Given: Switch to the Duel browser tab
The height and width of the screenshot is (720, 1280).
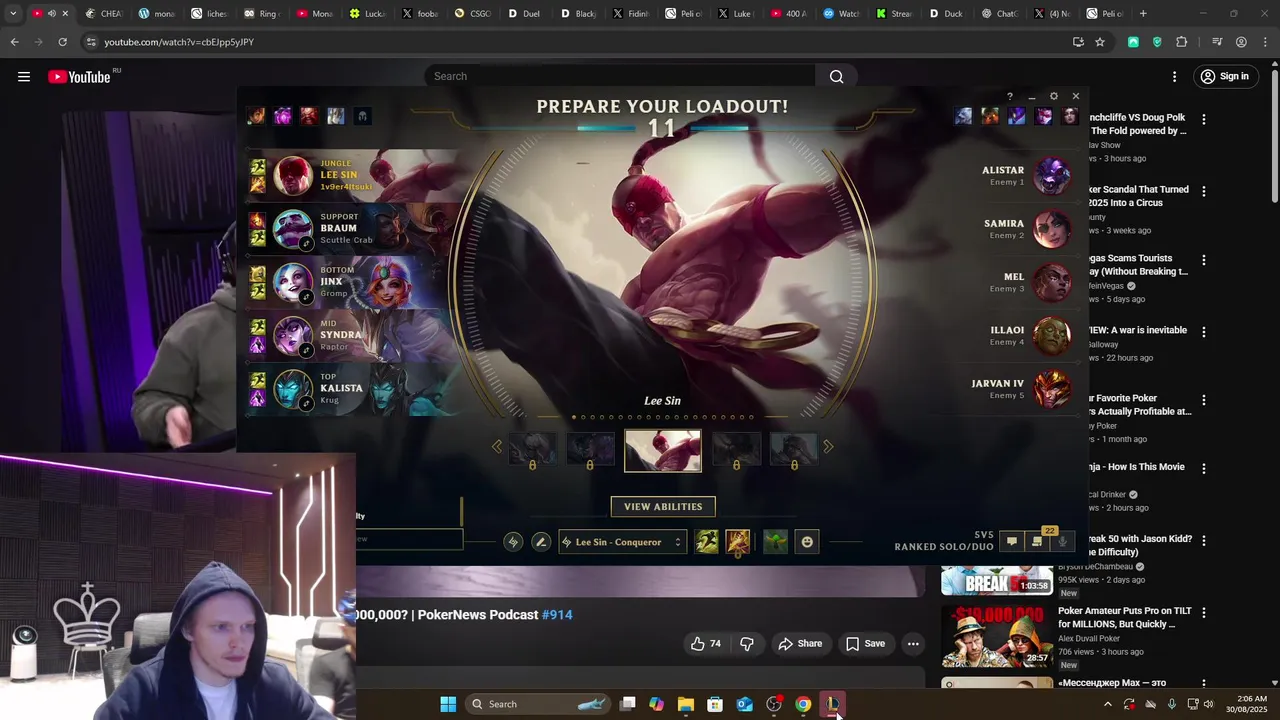Looking at the screenshot, I should 524,14.
